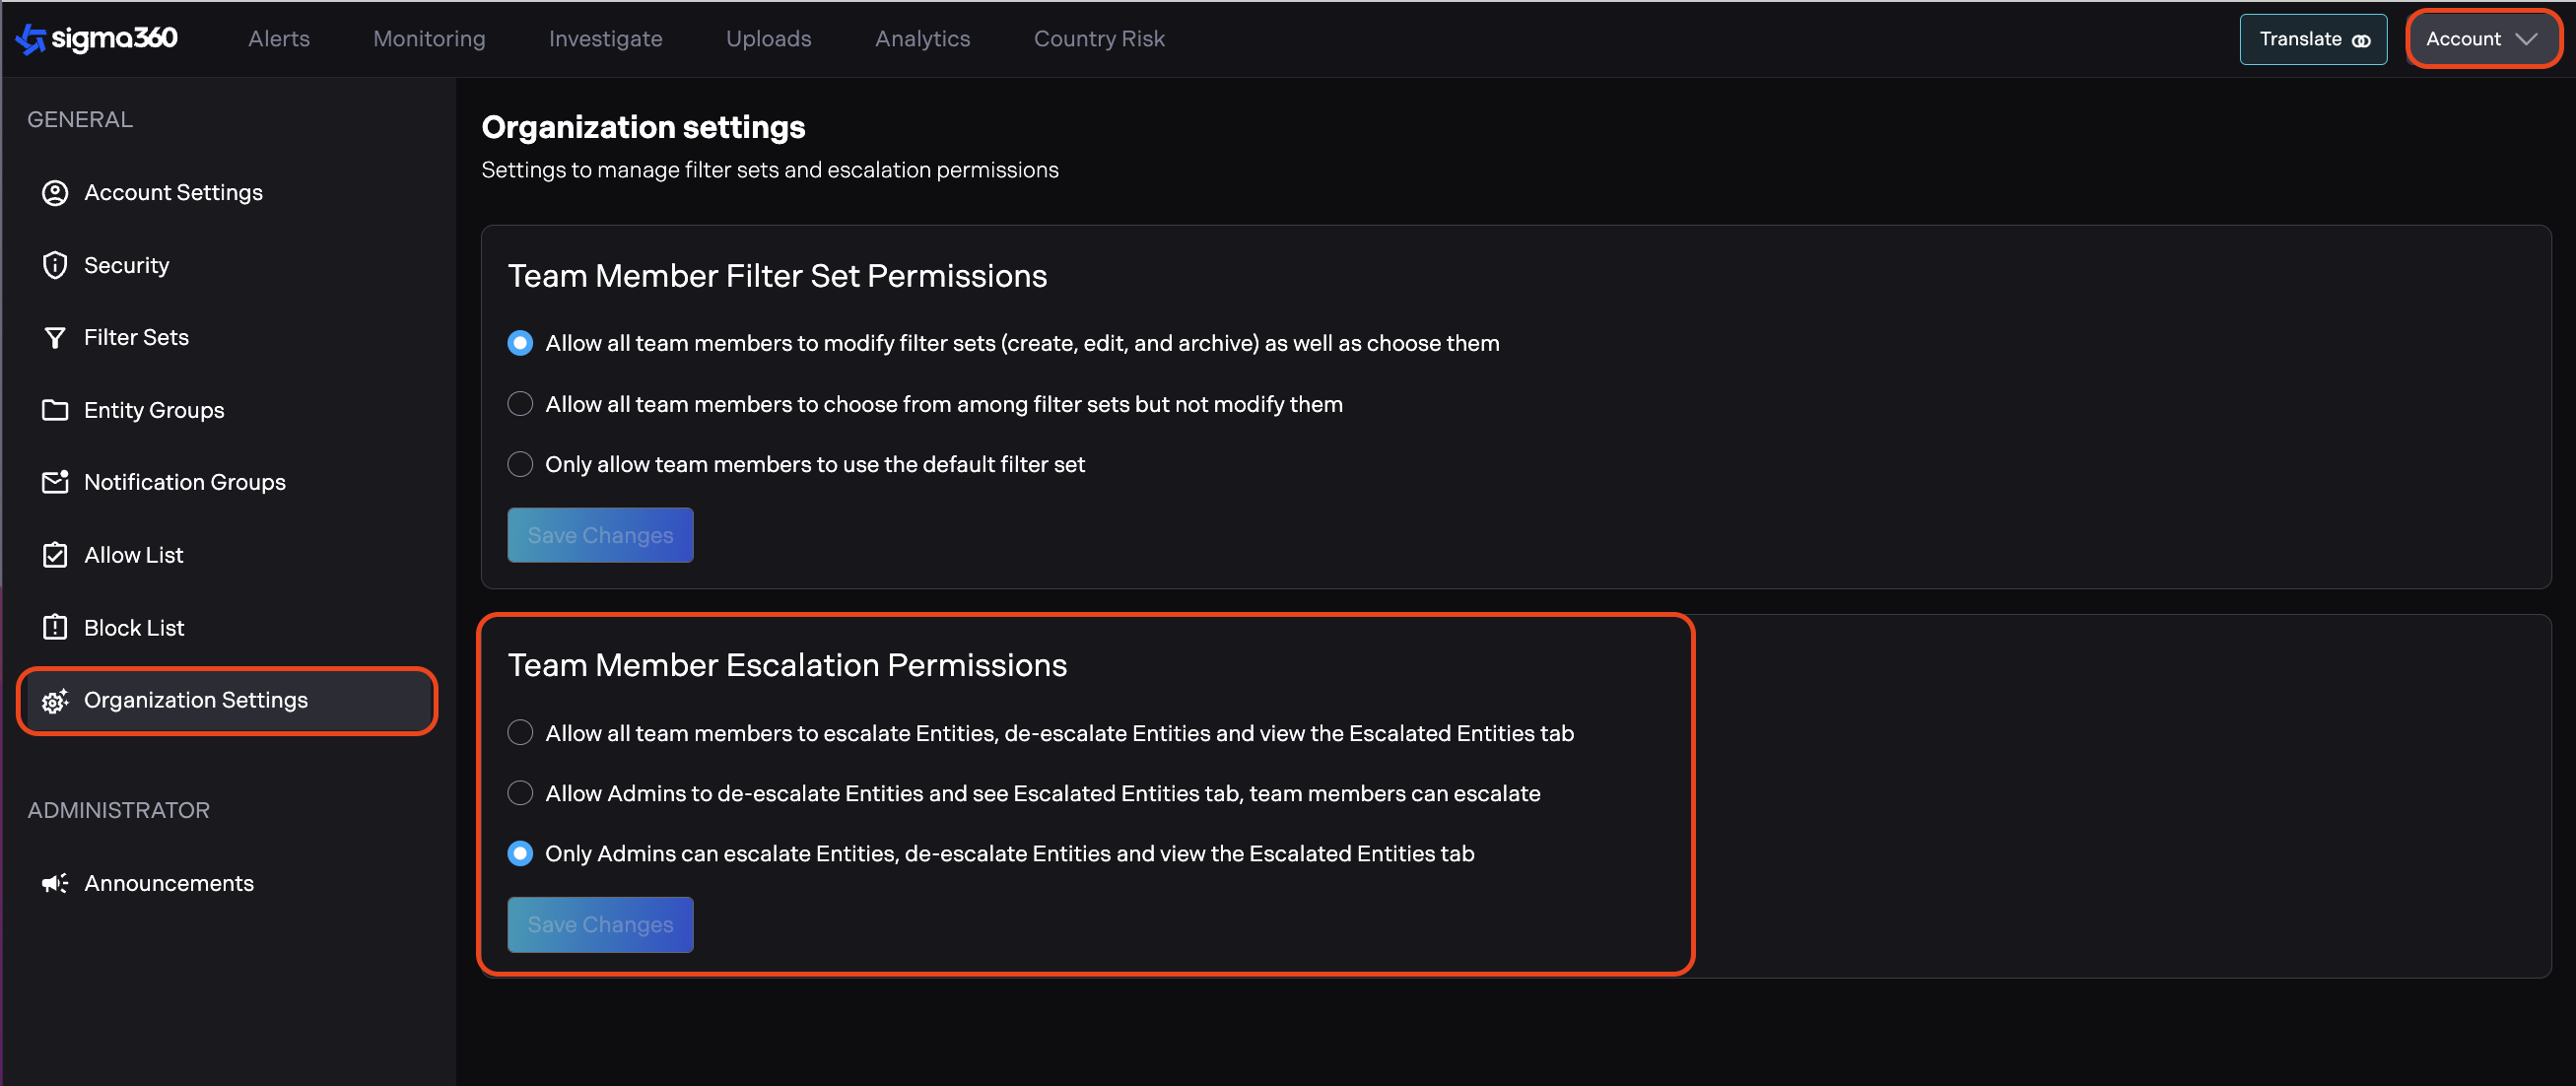Expand the Account dropdown menu
2576x1086 pixels.
2481,39
